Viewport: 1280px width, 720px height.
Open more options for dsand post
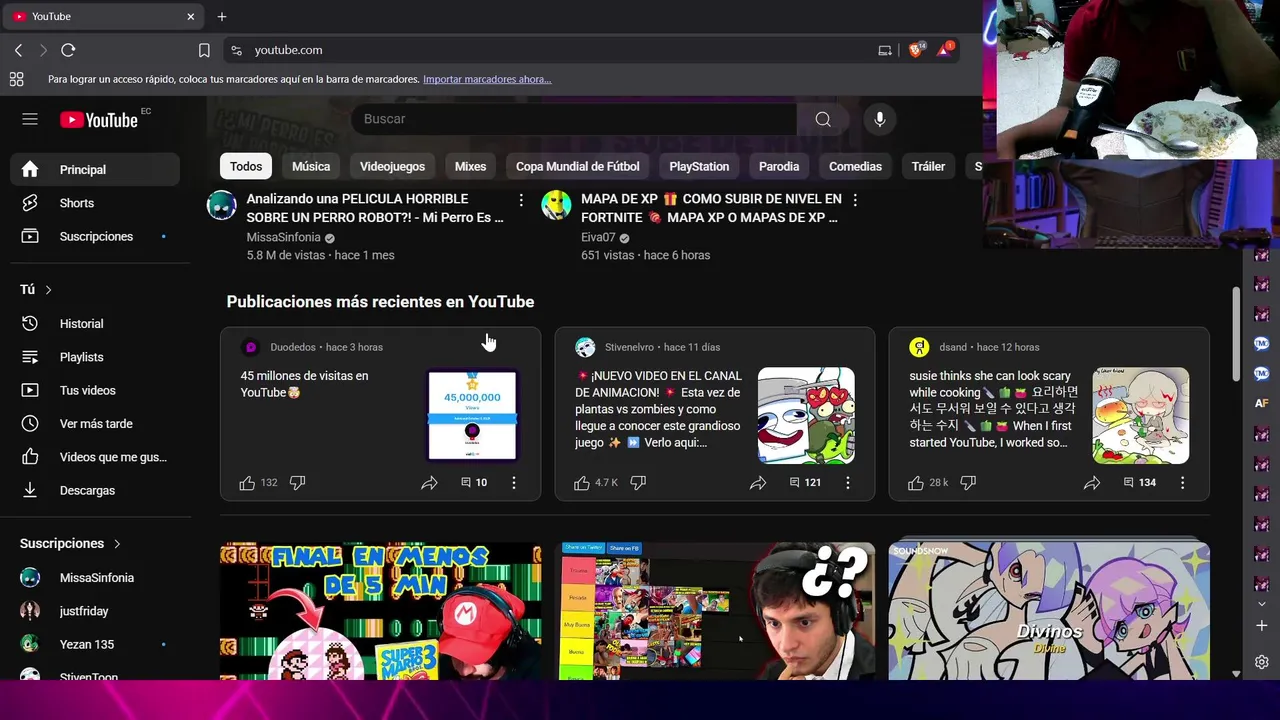1182,482
